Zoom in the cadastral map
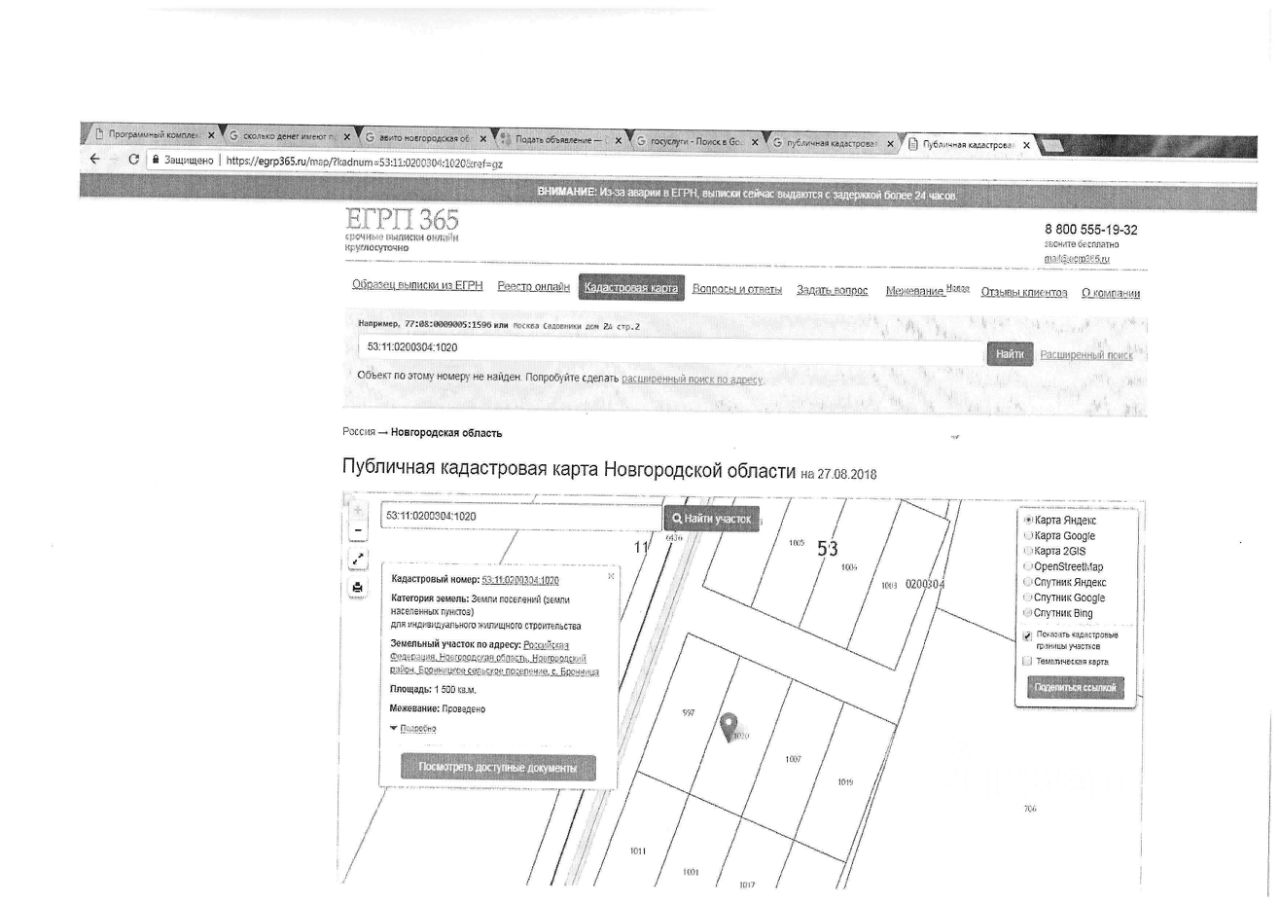1280x905 pixels. point(357,509)
